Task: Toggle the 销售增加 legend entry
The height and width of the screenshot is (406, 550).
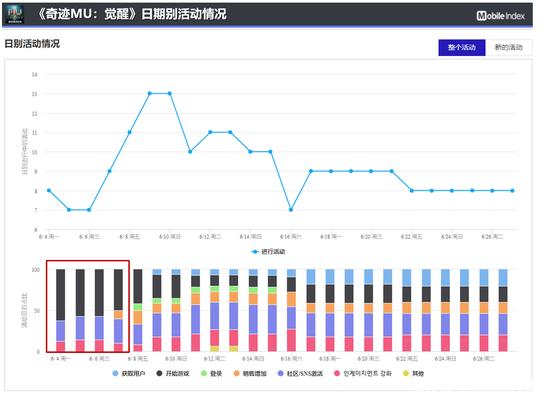Action: (x=250, y=373)
